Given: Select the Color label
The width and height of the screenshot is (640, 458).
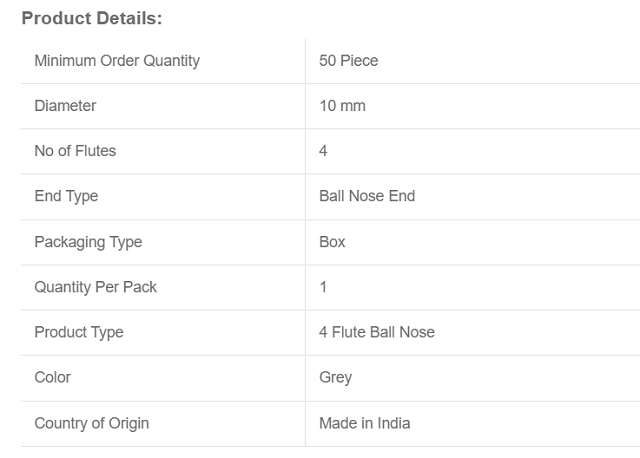Looking at the screenshot, I should 52,377.
